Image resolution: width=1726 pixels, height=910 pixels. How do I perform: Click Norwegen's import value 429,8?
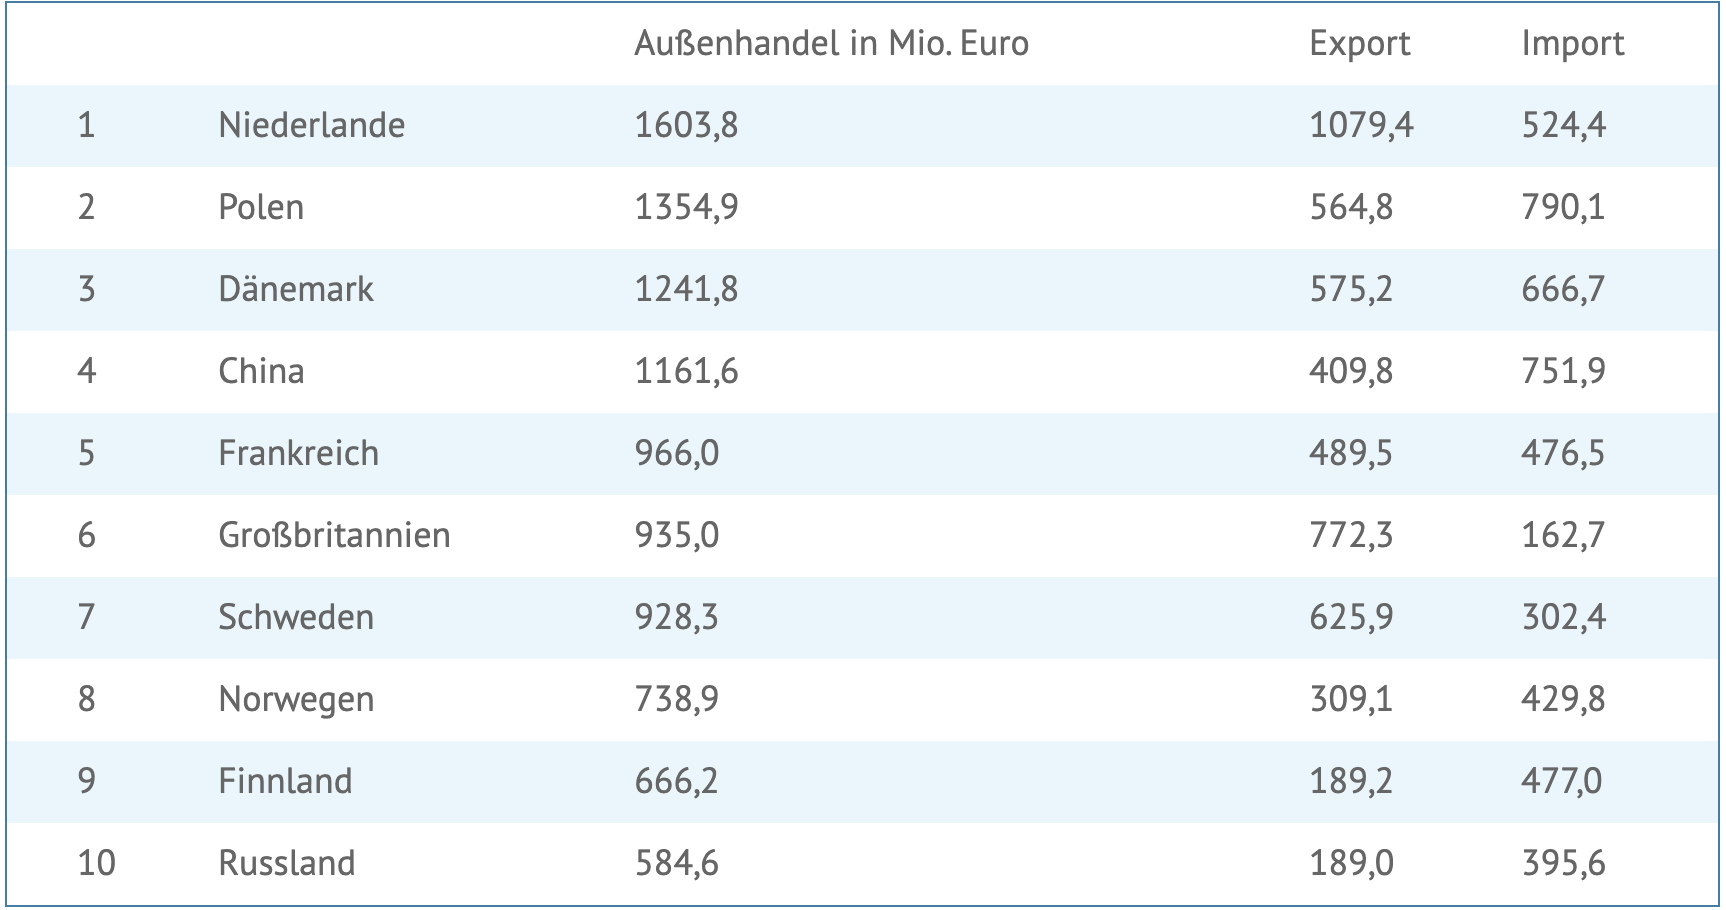coord(1563,700)
